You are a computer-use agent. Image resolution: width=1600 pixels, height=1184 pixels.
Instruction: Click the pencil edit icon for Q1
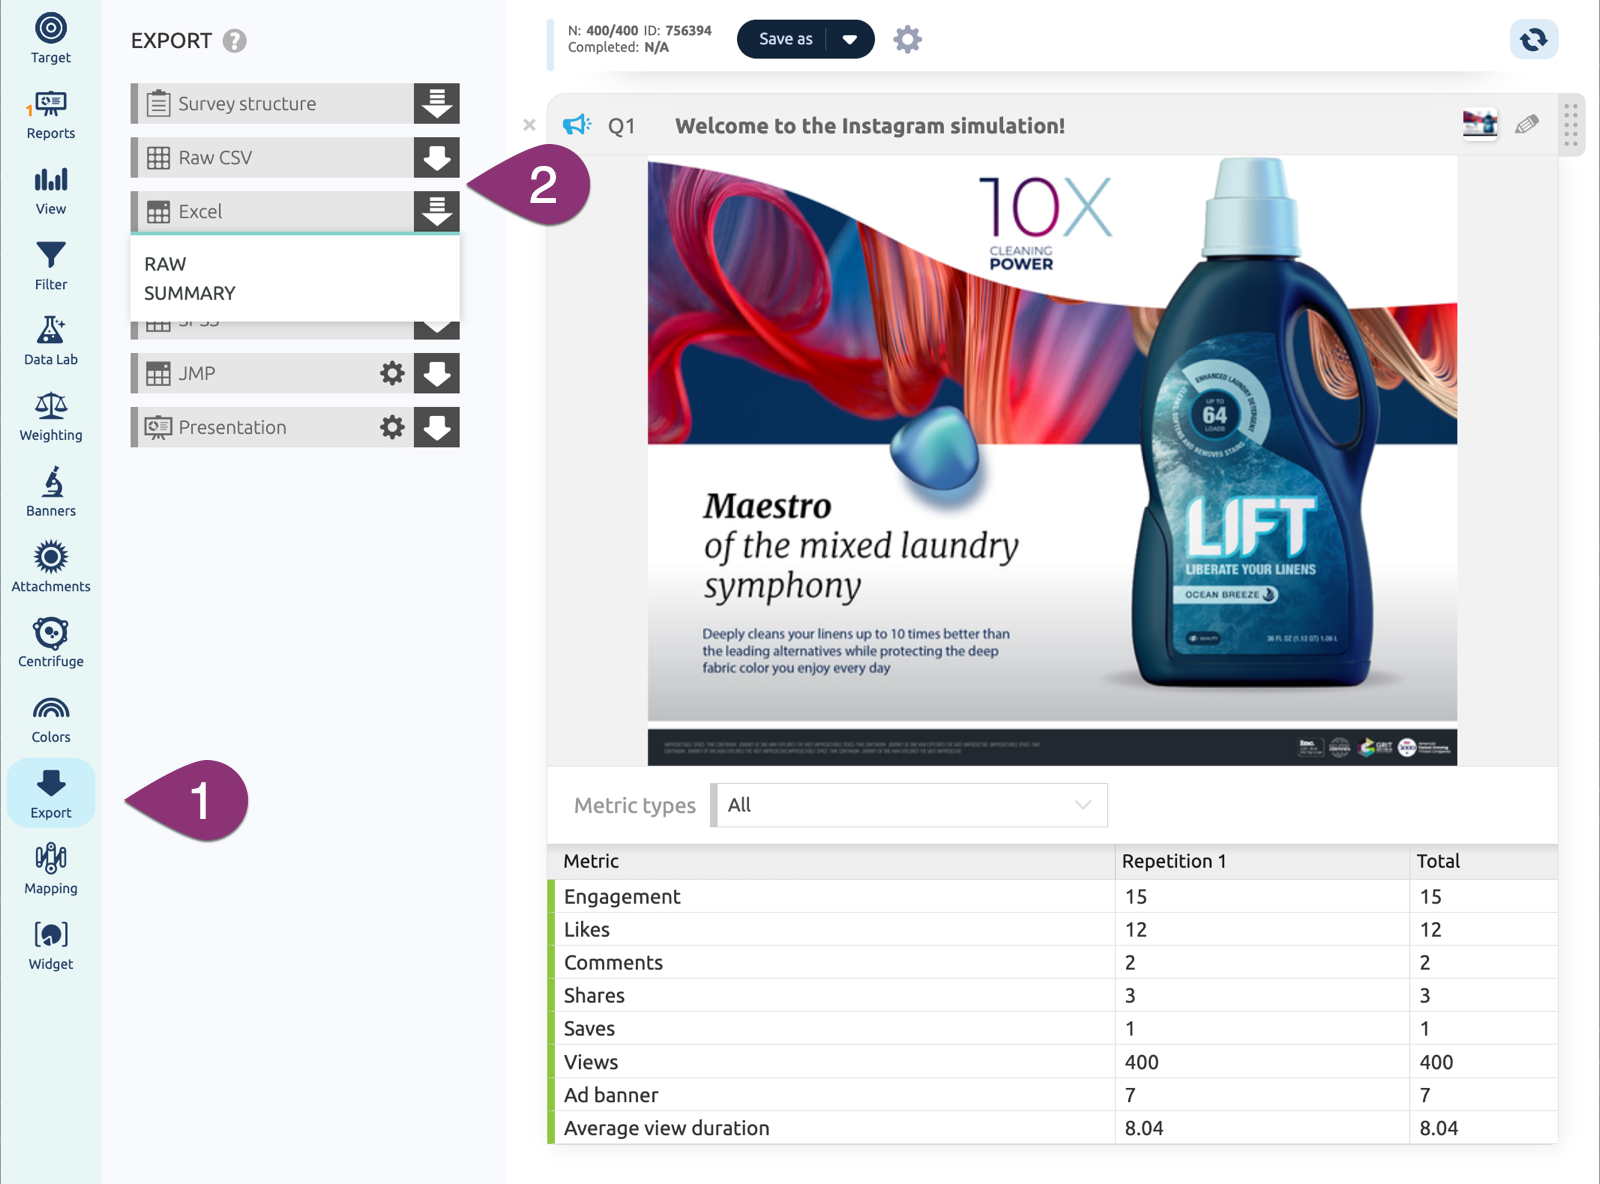click(x=1526, y=125)
